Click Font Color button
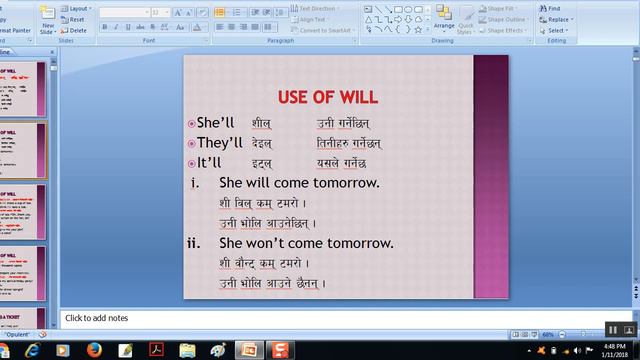The width and height of the screenshot is (640, 360). 198,27
